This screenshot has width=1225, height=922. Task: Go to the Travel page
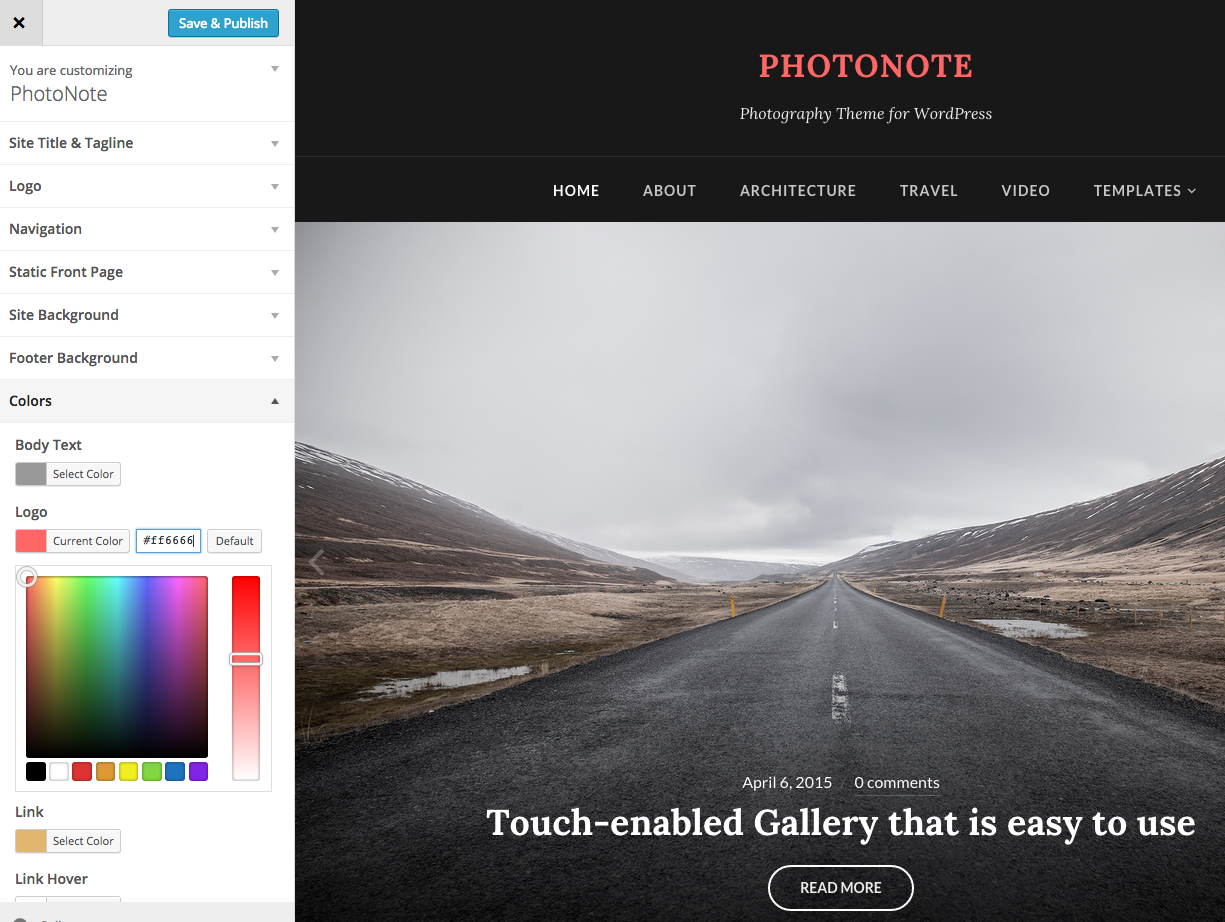929,190
